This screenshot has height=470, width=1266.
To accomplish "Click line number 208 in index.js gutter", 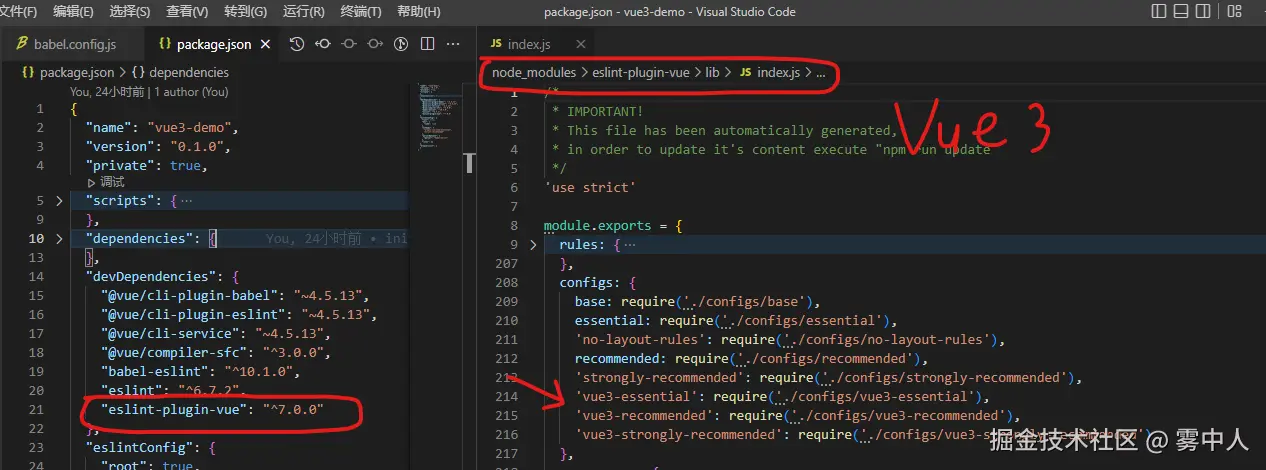I will click(506, 283).
